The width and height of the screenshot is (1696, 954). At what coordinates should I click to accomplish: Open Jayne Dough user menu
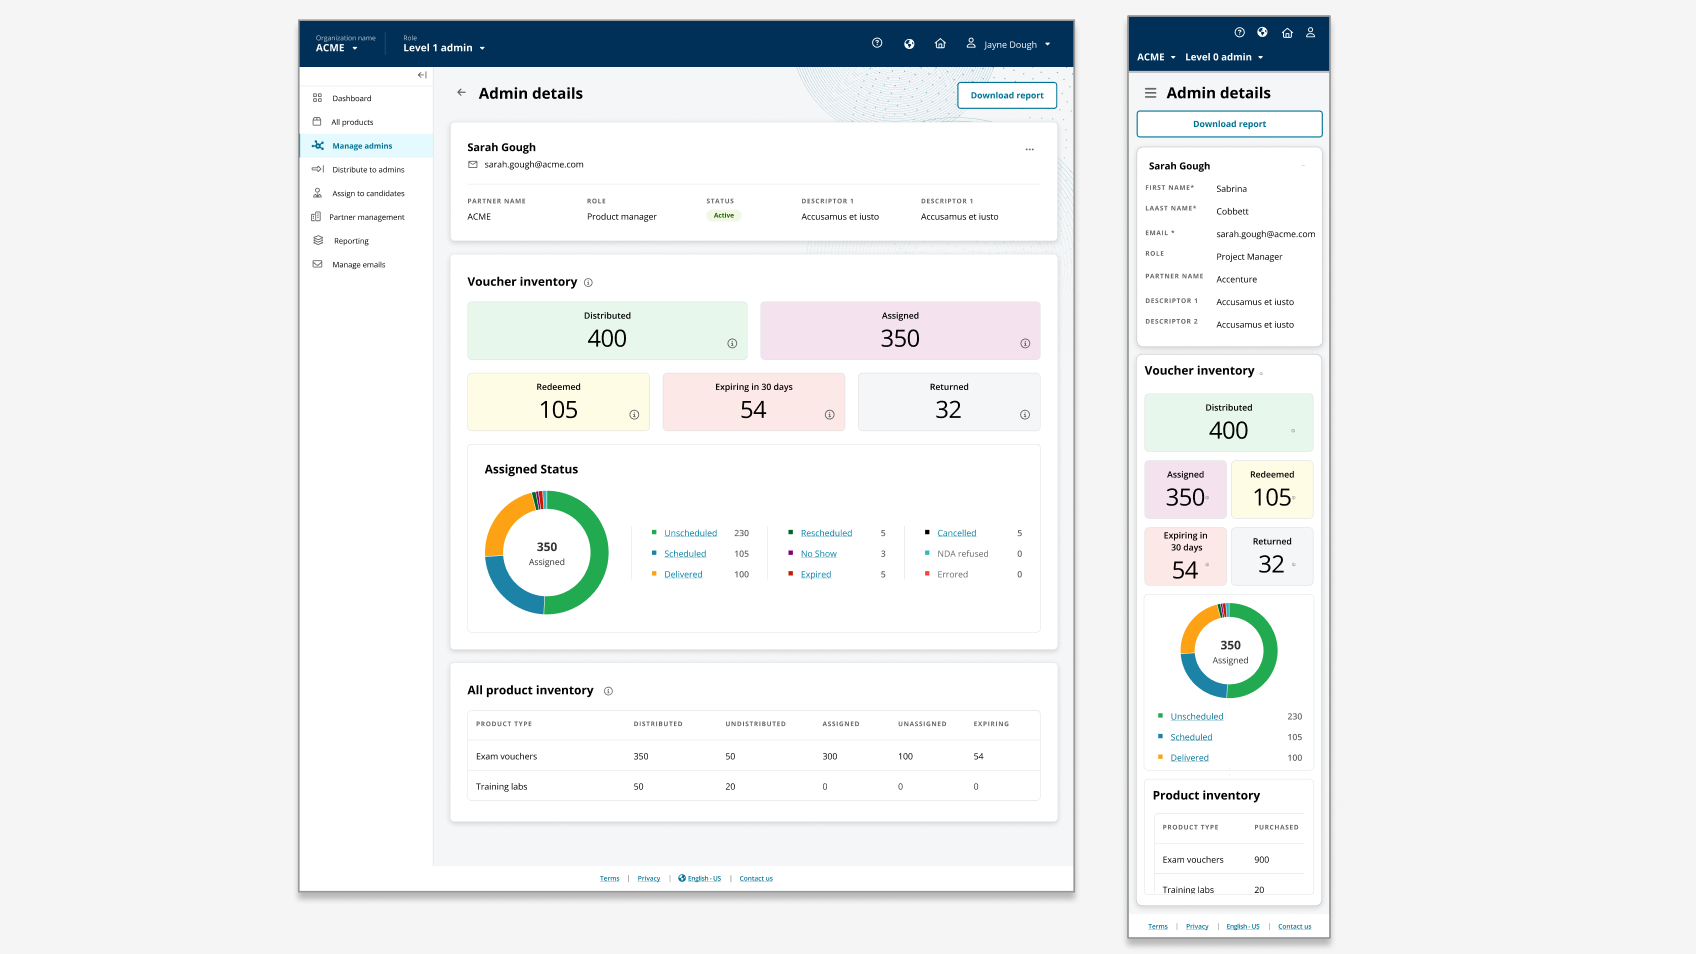1008,44
